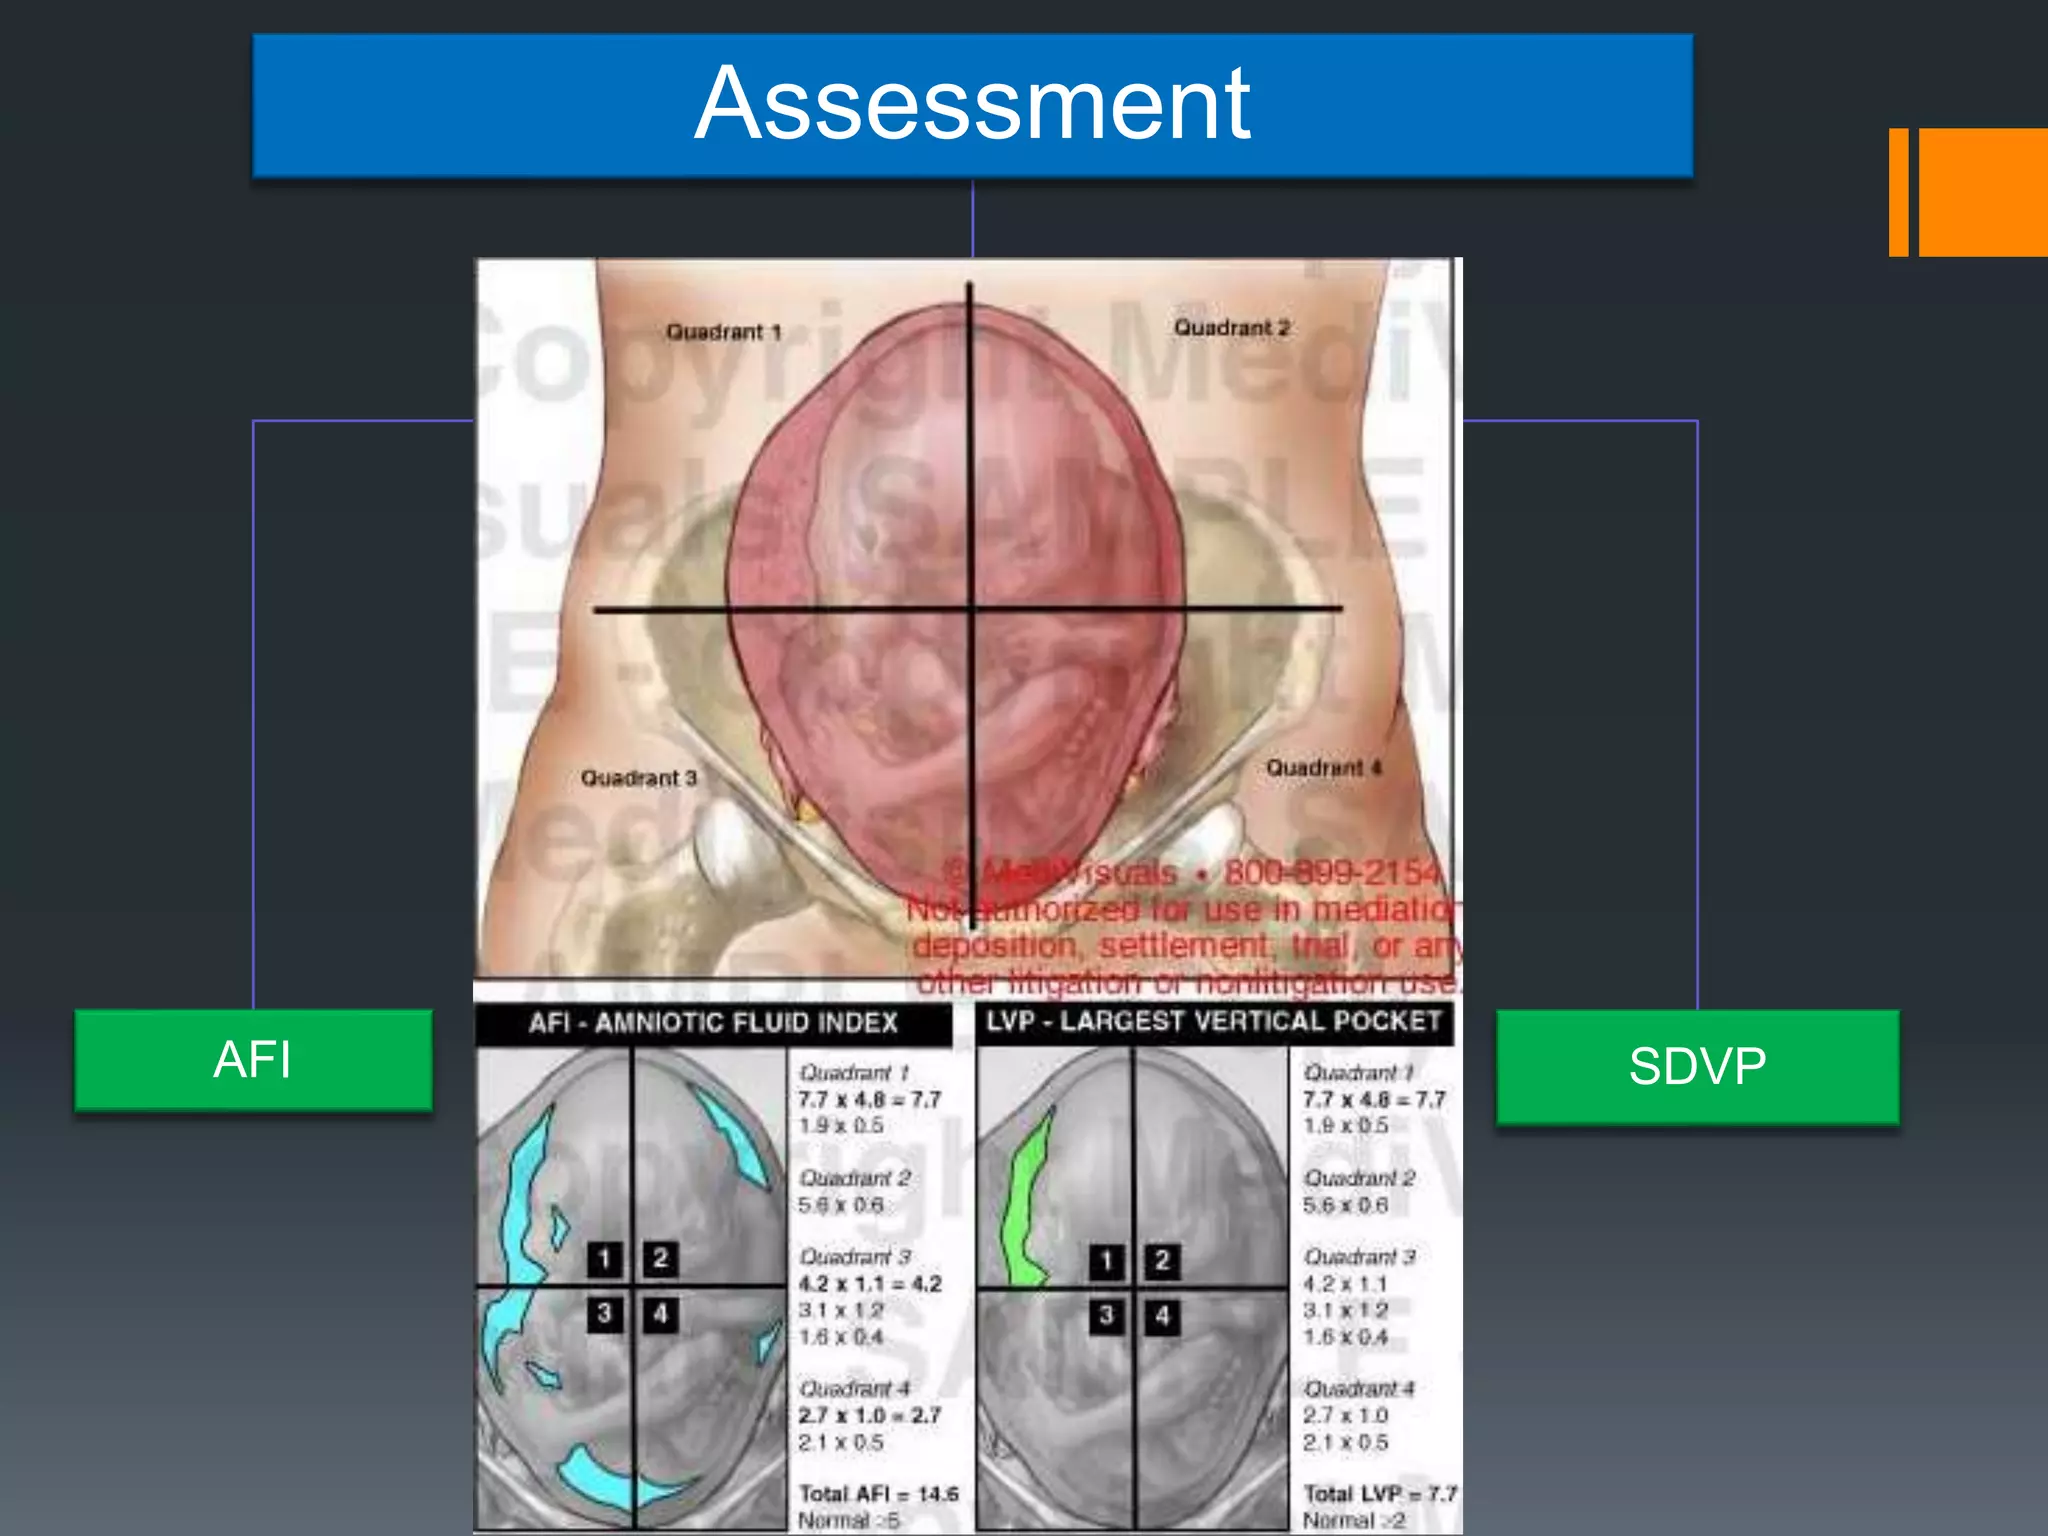The width and height of the screenshot is (2048, 1536).
Task: Click "3.1 x 1.2" in the LVP column
Action: tap(1346, 1310)
